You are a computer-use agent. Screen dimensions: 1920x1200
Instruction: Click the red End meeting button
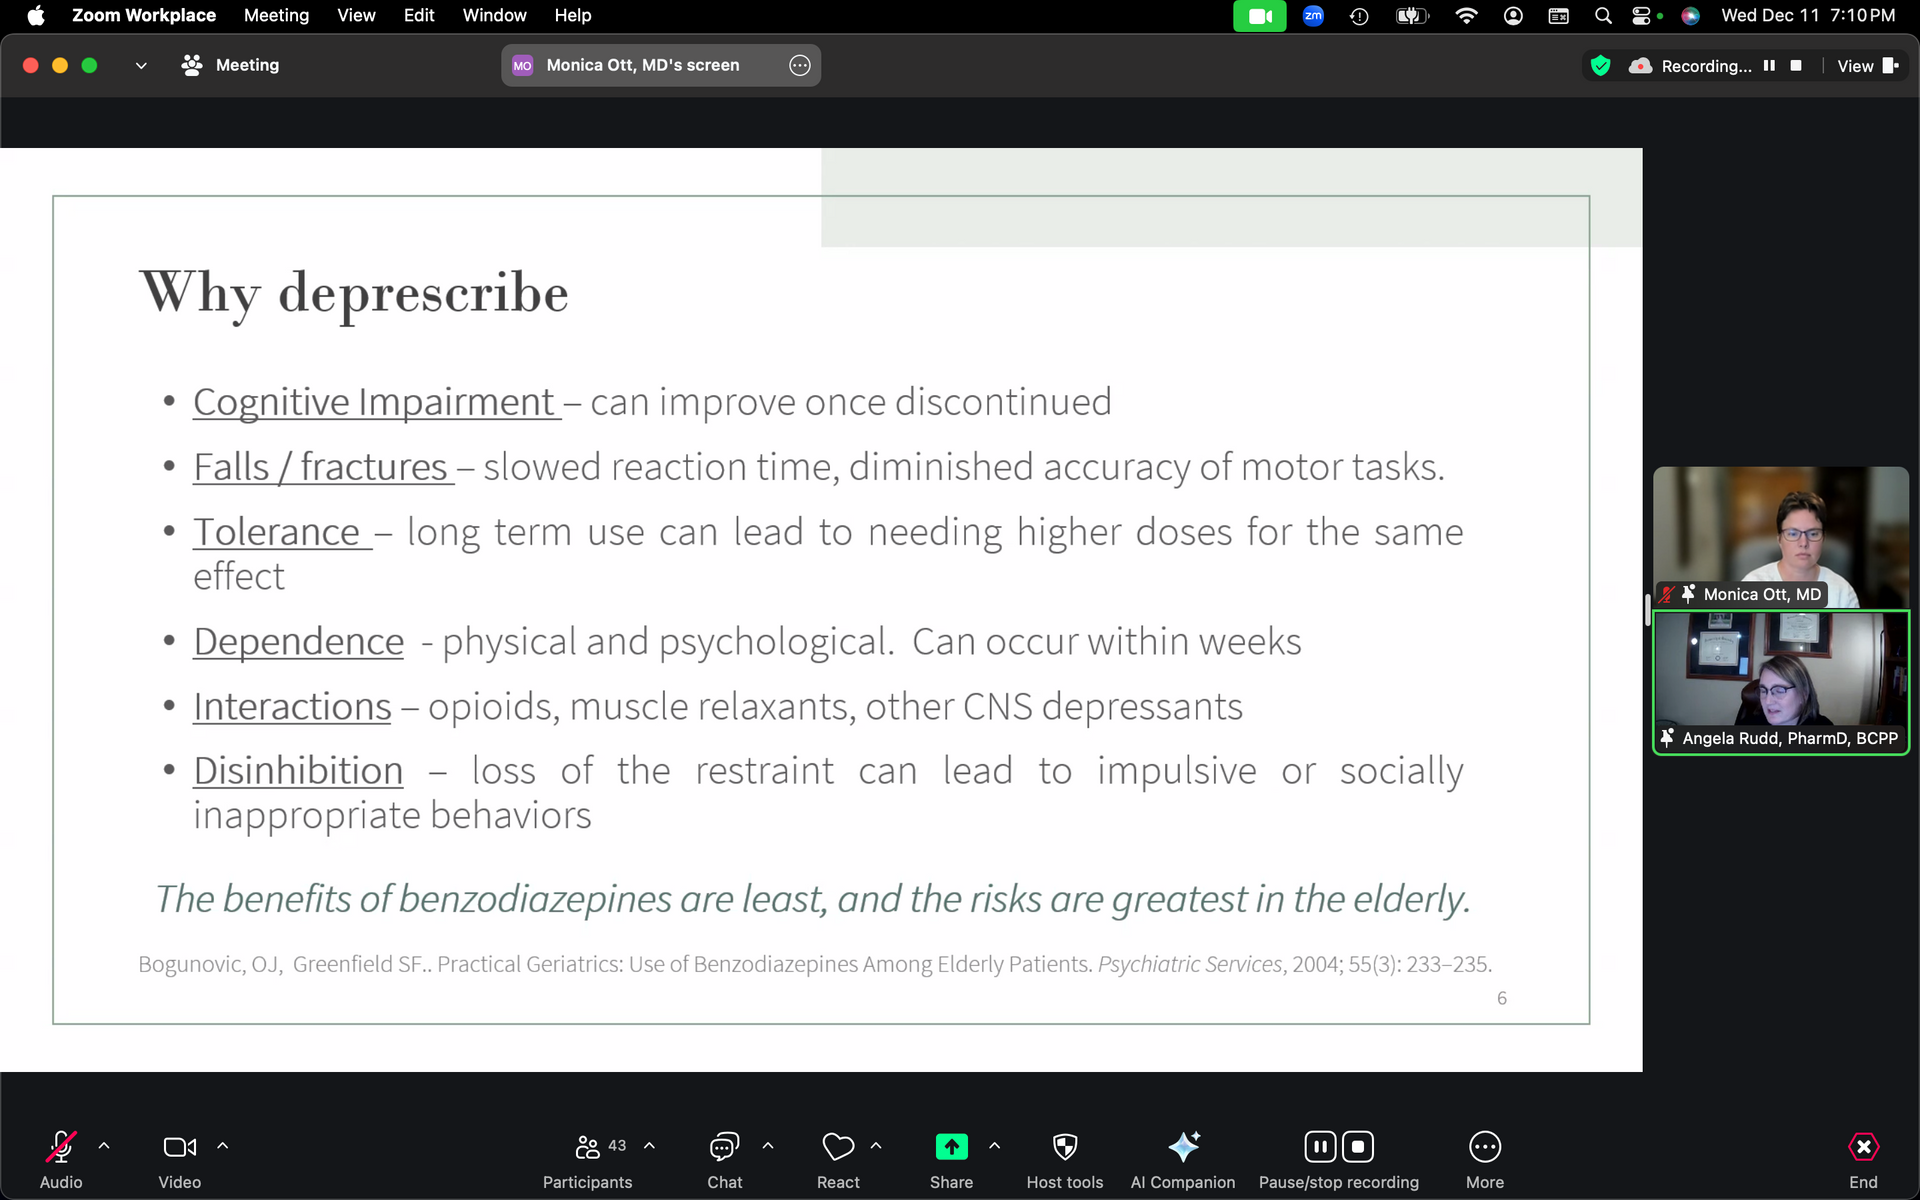coord(1863,1146)
